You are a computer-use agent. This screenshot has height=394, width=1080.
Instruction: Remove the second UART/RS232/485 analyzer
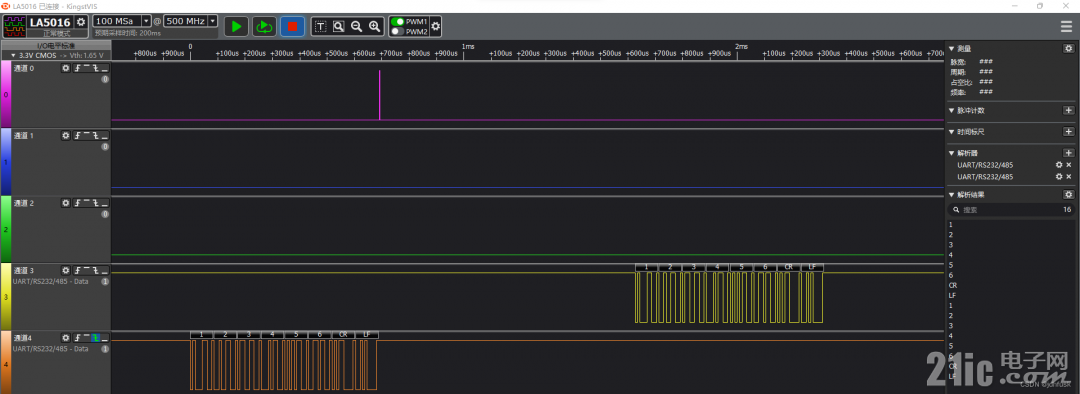click(x=1069, y=177)
